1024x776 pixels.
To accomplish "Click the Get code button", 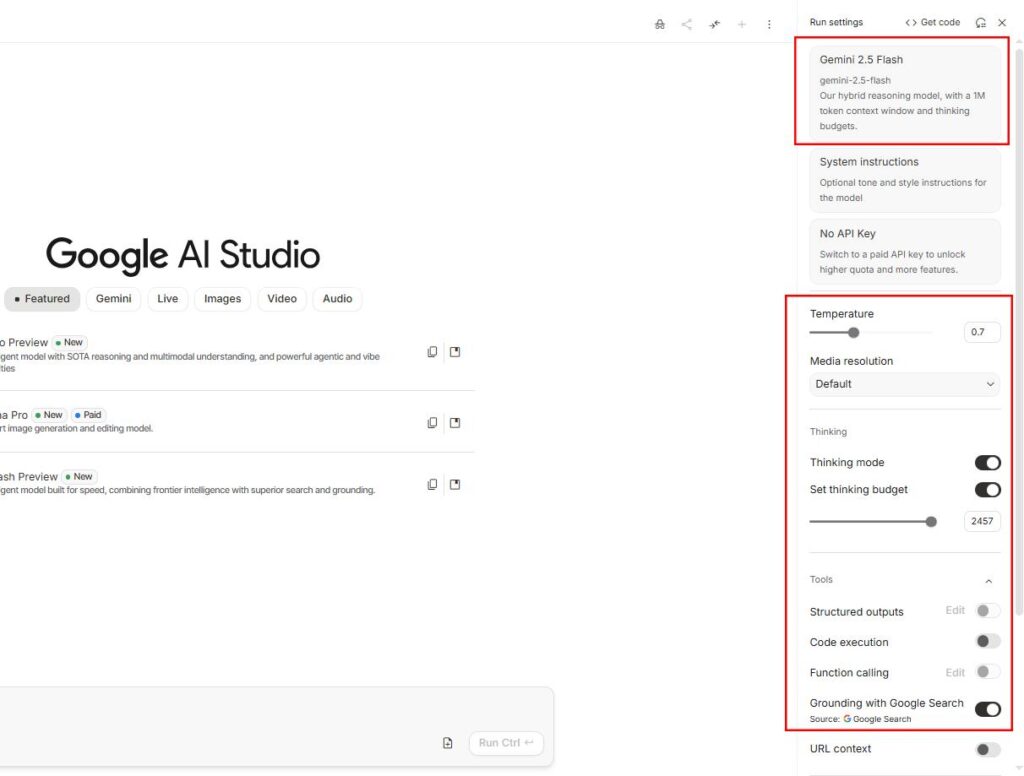I will pyautogui.click(x=932, y=22).
